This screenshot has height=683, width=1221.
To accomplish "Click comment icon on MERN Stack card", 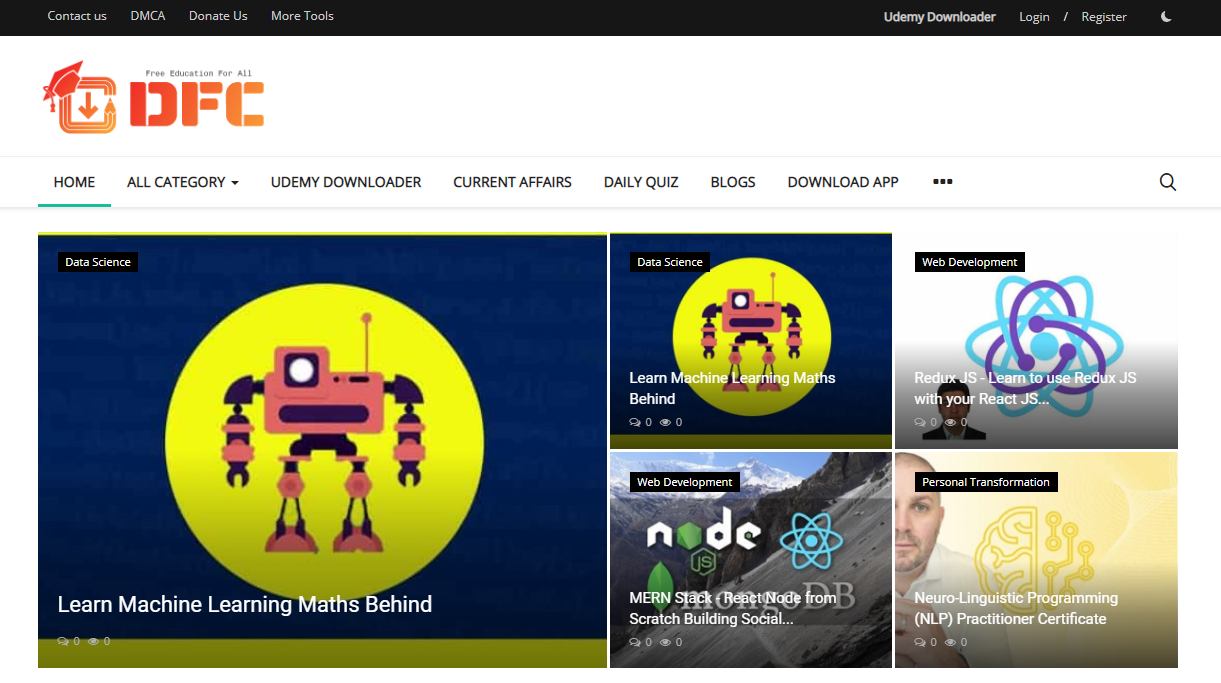I will 635,642.
